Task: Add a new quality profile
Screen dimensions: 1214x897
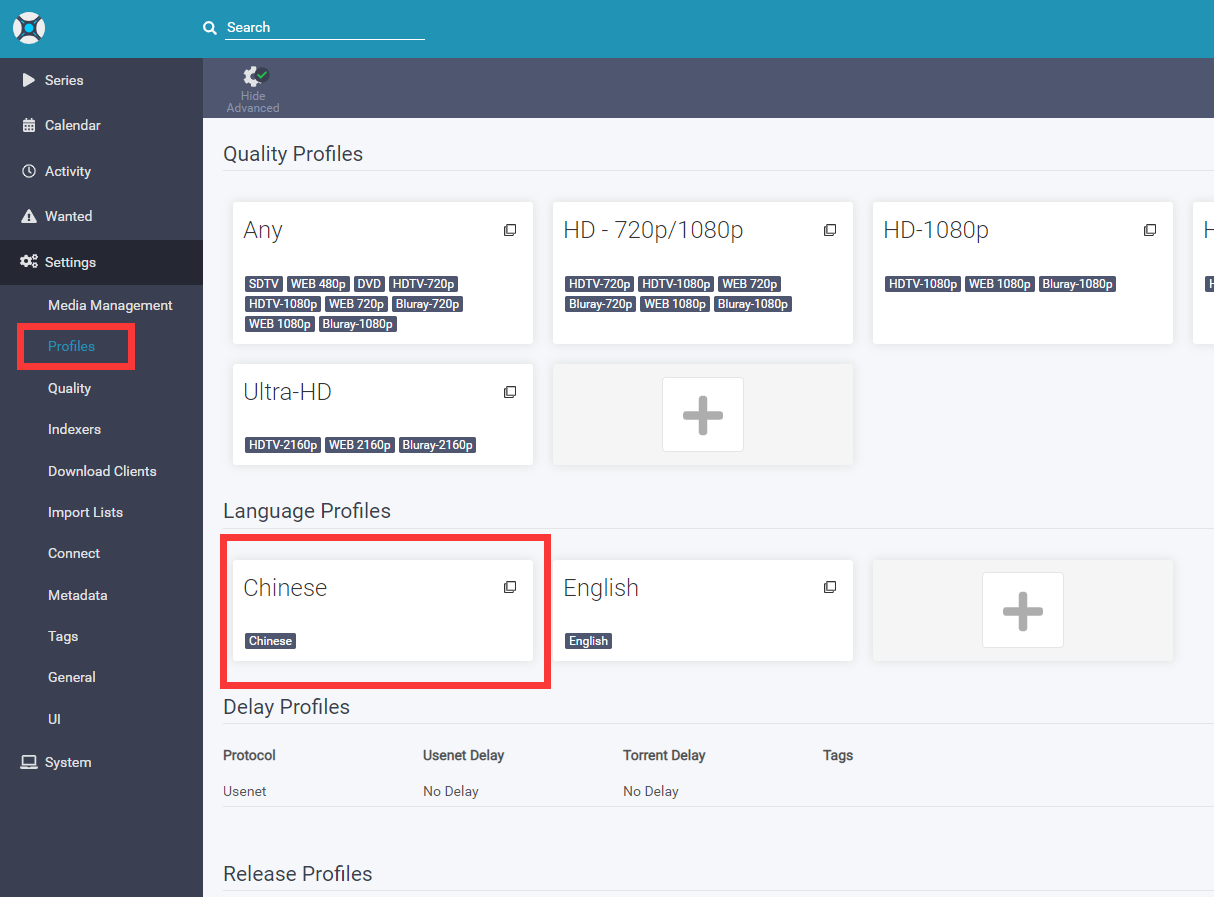Action: 702,414
